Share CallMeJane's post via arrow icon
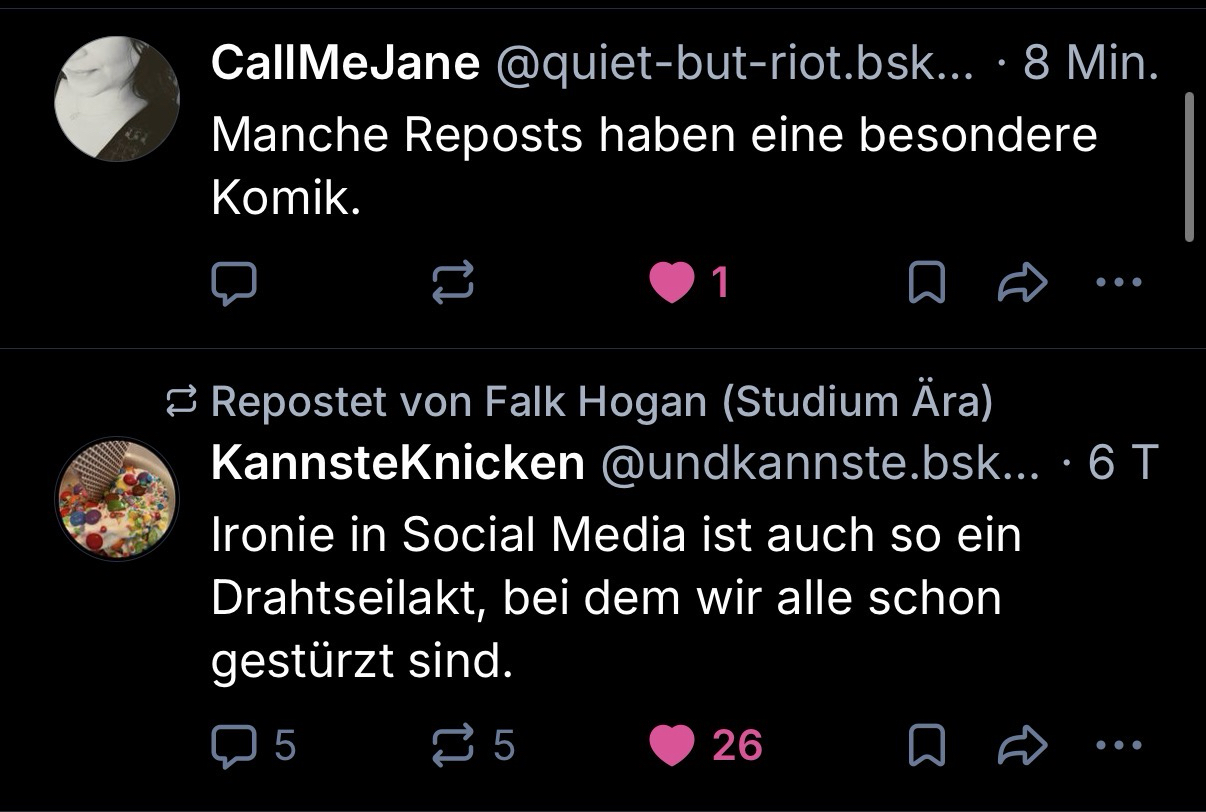Screen dimensions: 1206x812 1023,285
